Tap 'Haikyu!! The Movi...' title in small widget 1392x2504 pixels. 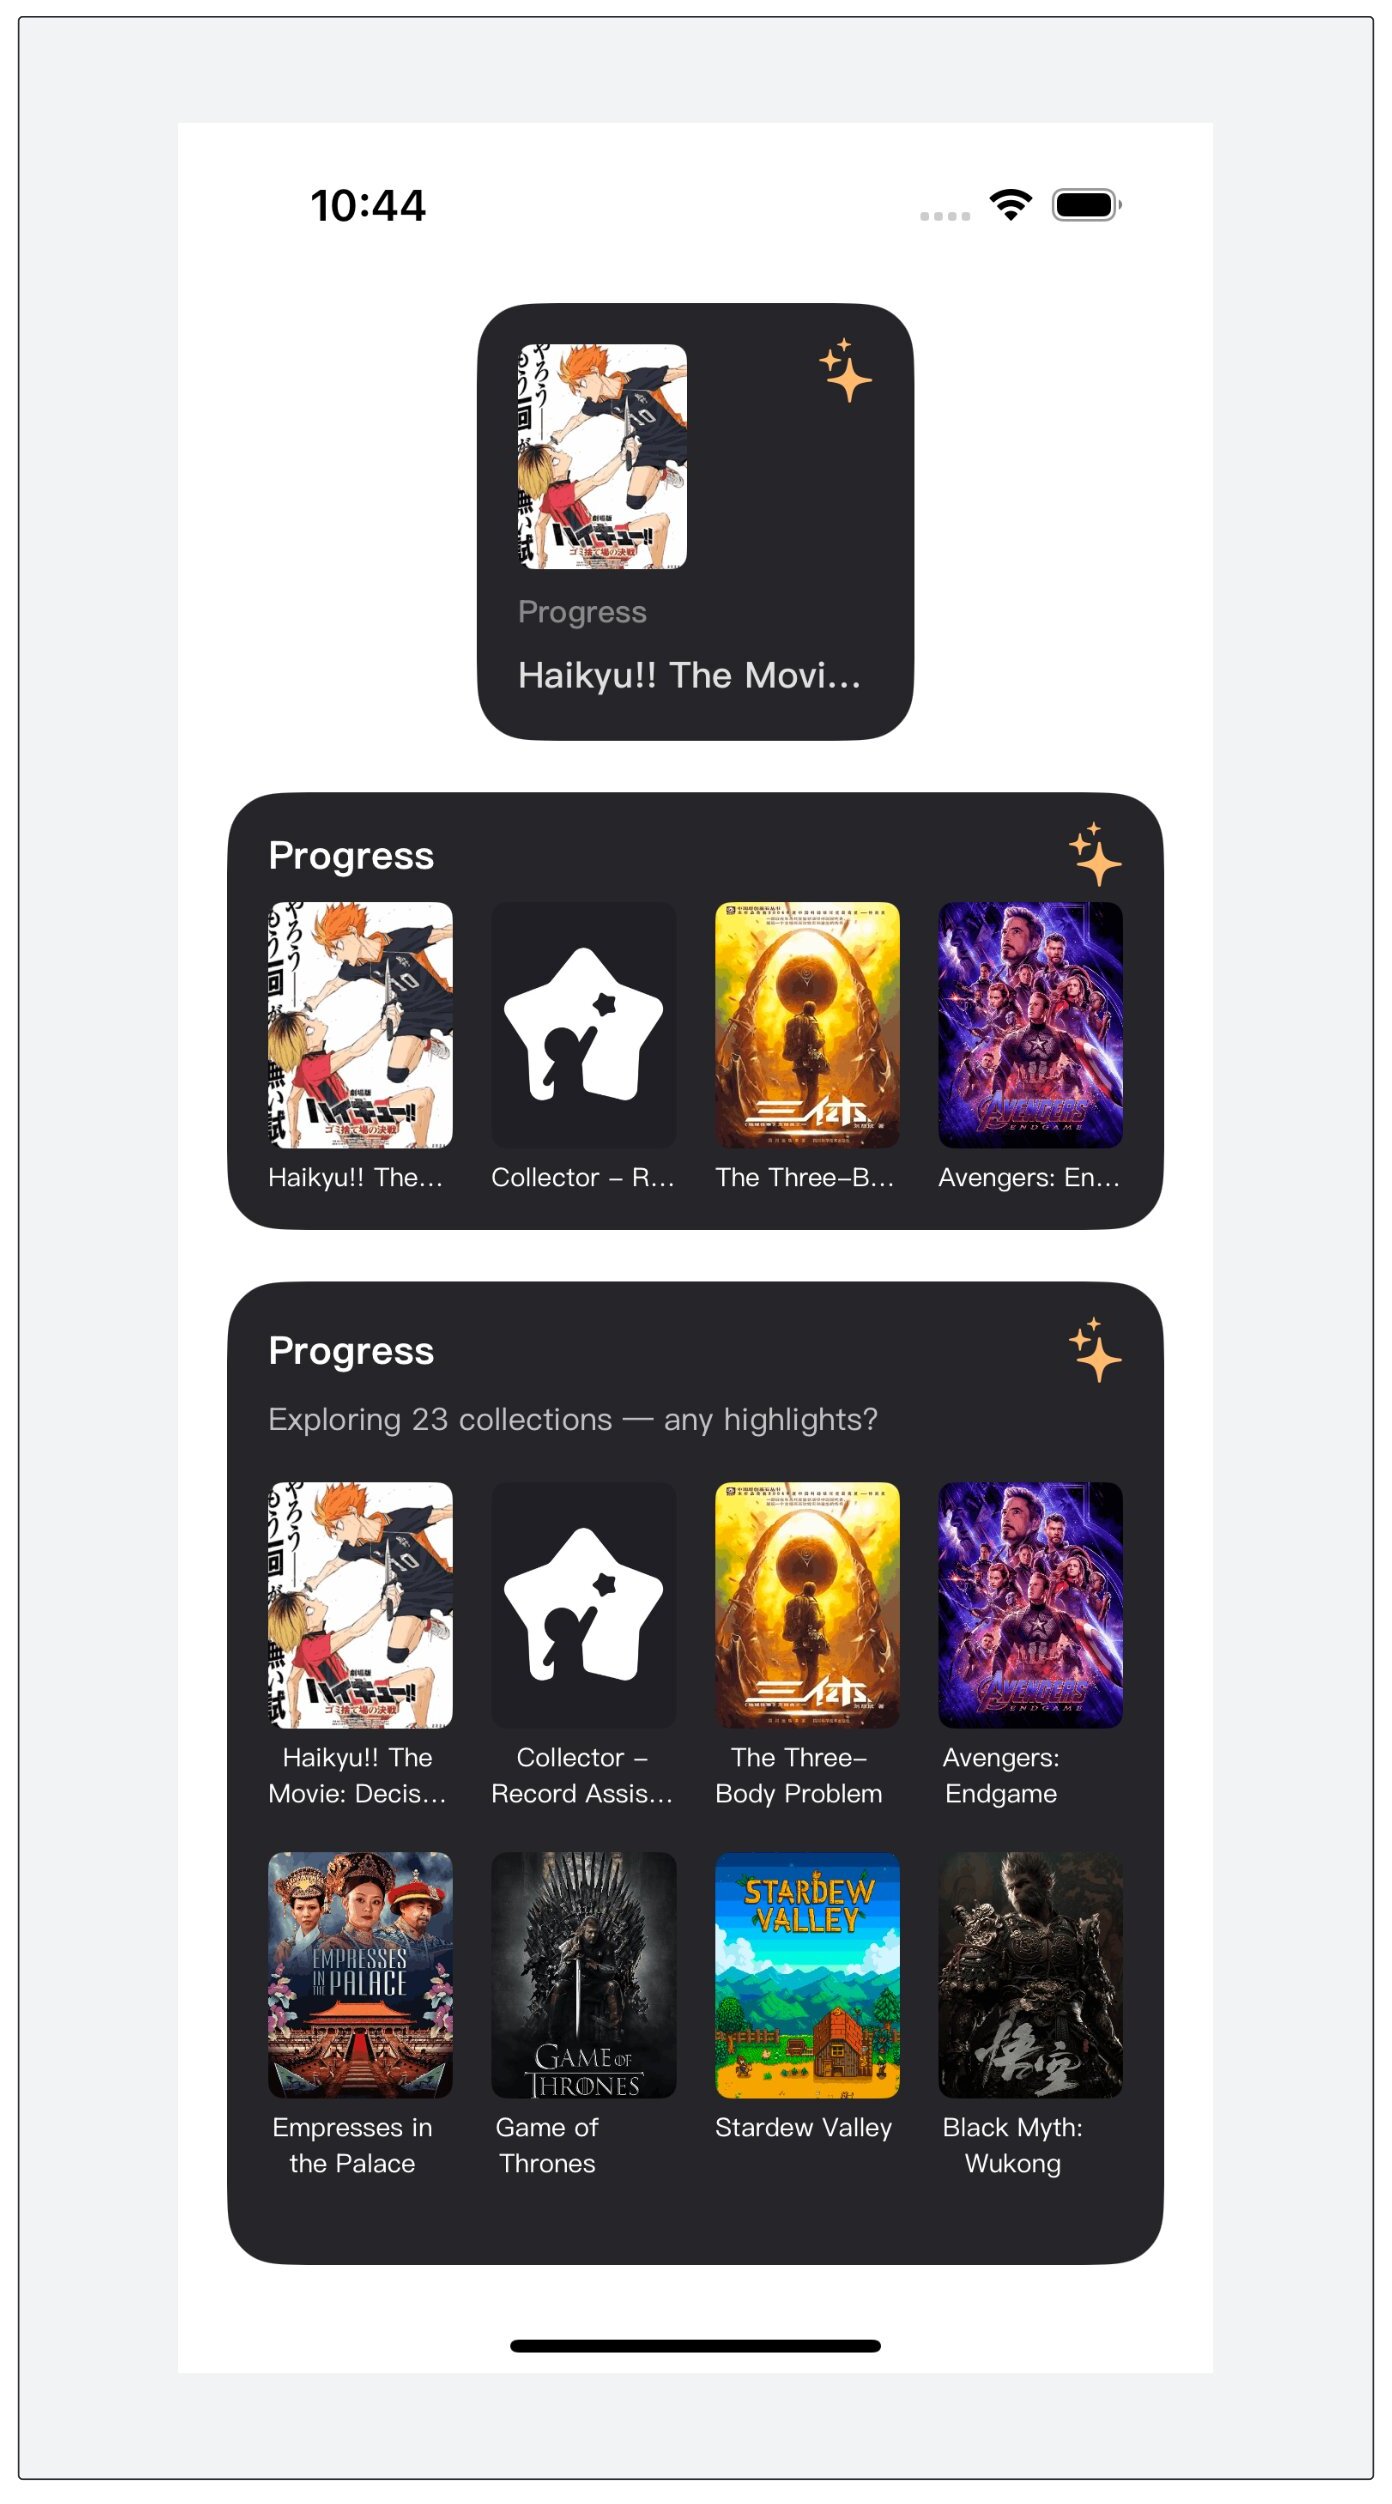tap(689, 676)
